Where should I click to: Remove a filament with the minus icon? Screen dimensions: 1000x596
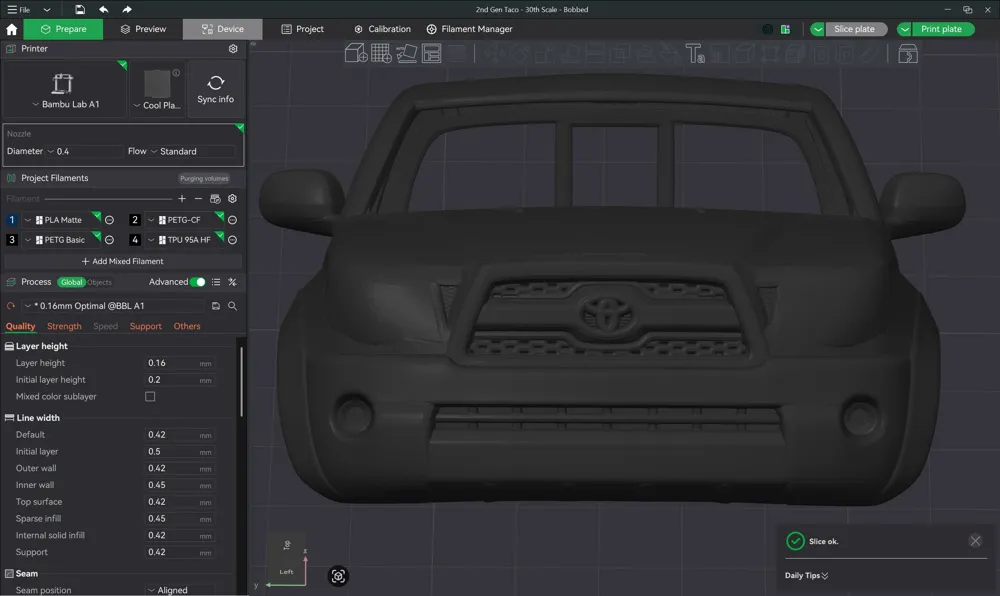click(198, 199)
